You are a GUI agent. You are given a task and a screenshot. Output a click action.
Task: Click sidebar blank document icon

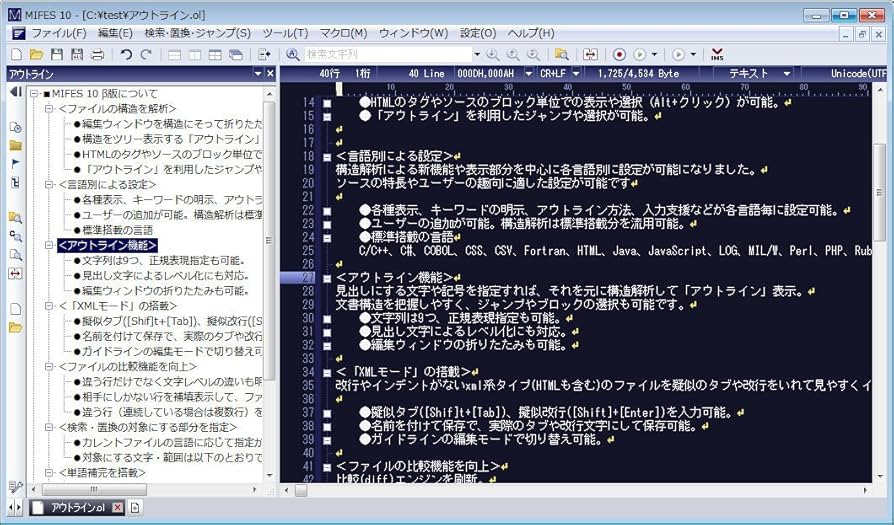[x=15, y=309]
